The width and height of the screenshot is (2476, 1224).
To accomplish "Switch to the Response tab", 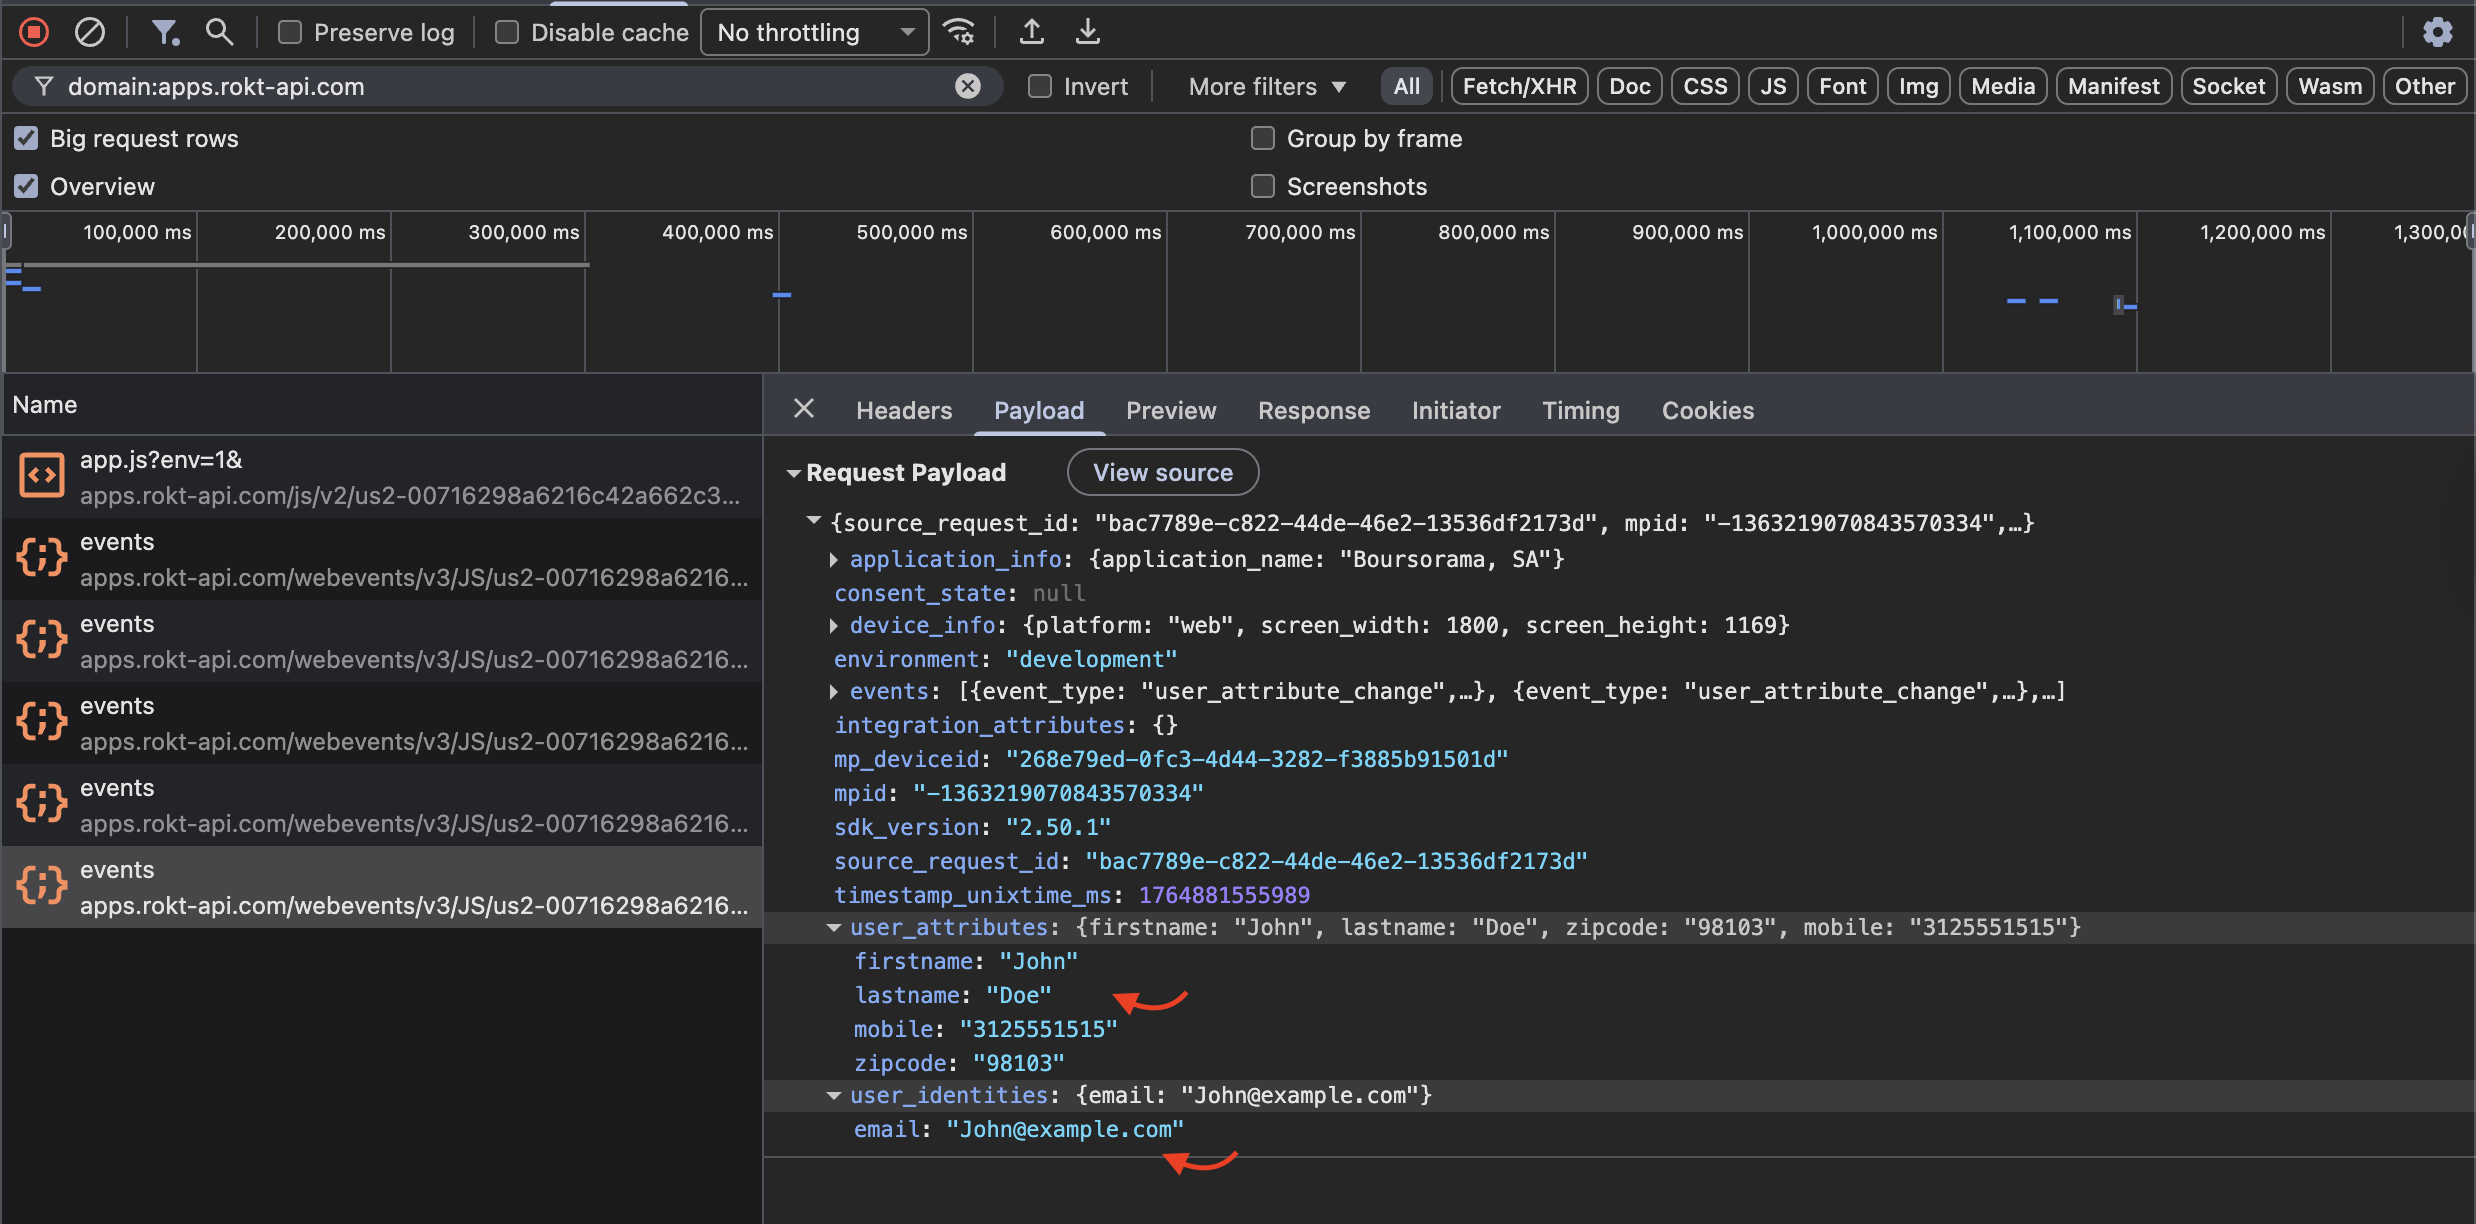I will 1314,410.
